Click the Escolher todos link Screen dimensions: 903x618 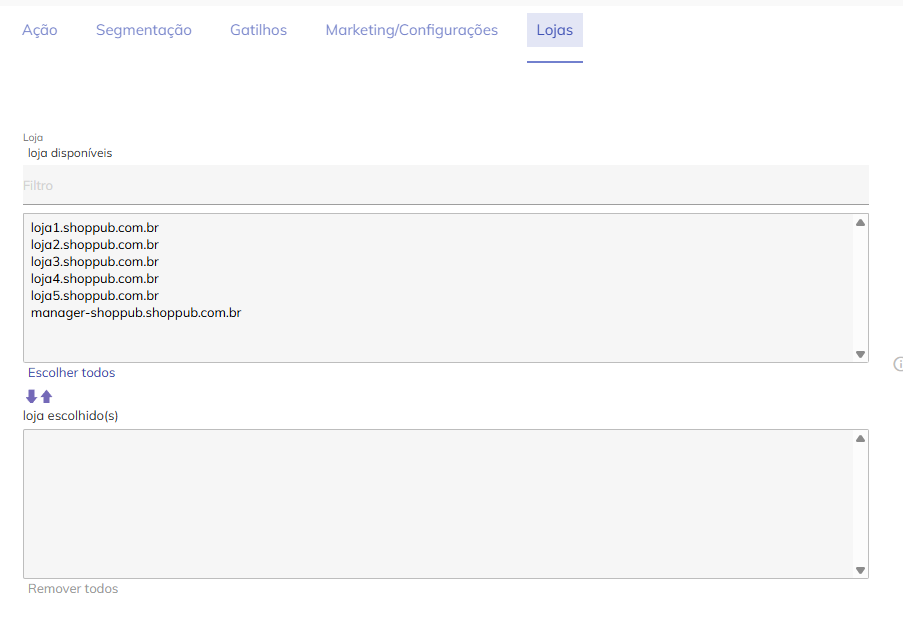[71, 373]
